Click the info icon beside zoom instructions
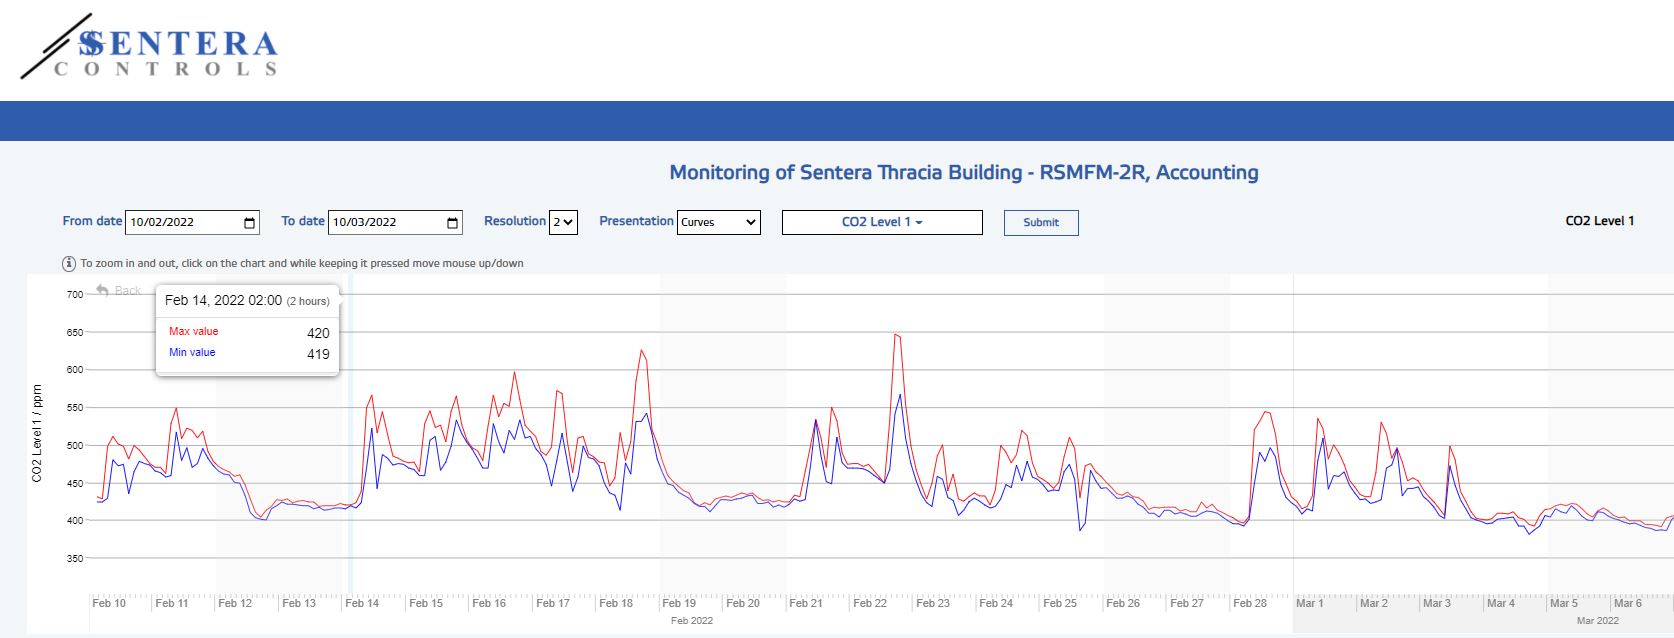Image resolution: width=1674 pixels, height=638 pixels. tap(69, 264)
